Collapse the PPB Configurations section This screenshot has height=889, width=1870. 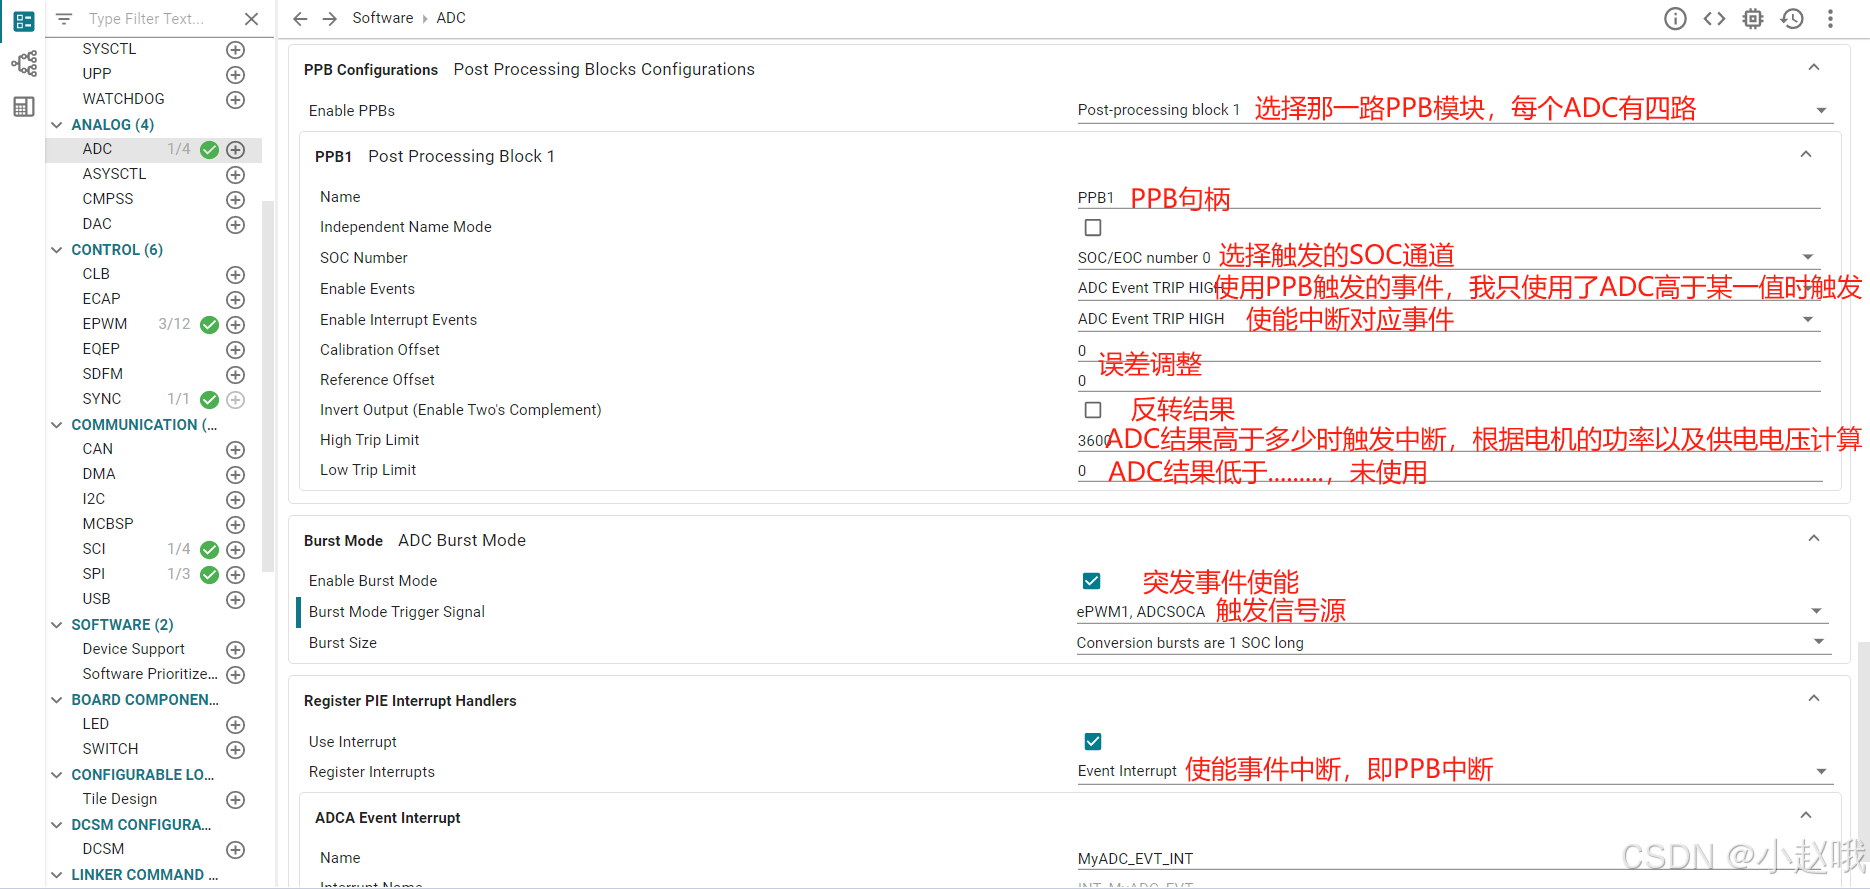(1814, 68)
